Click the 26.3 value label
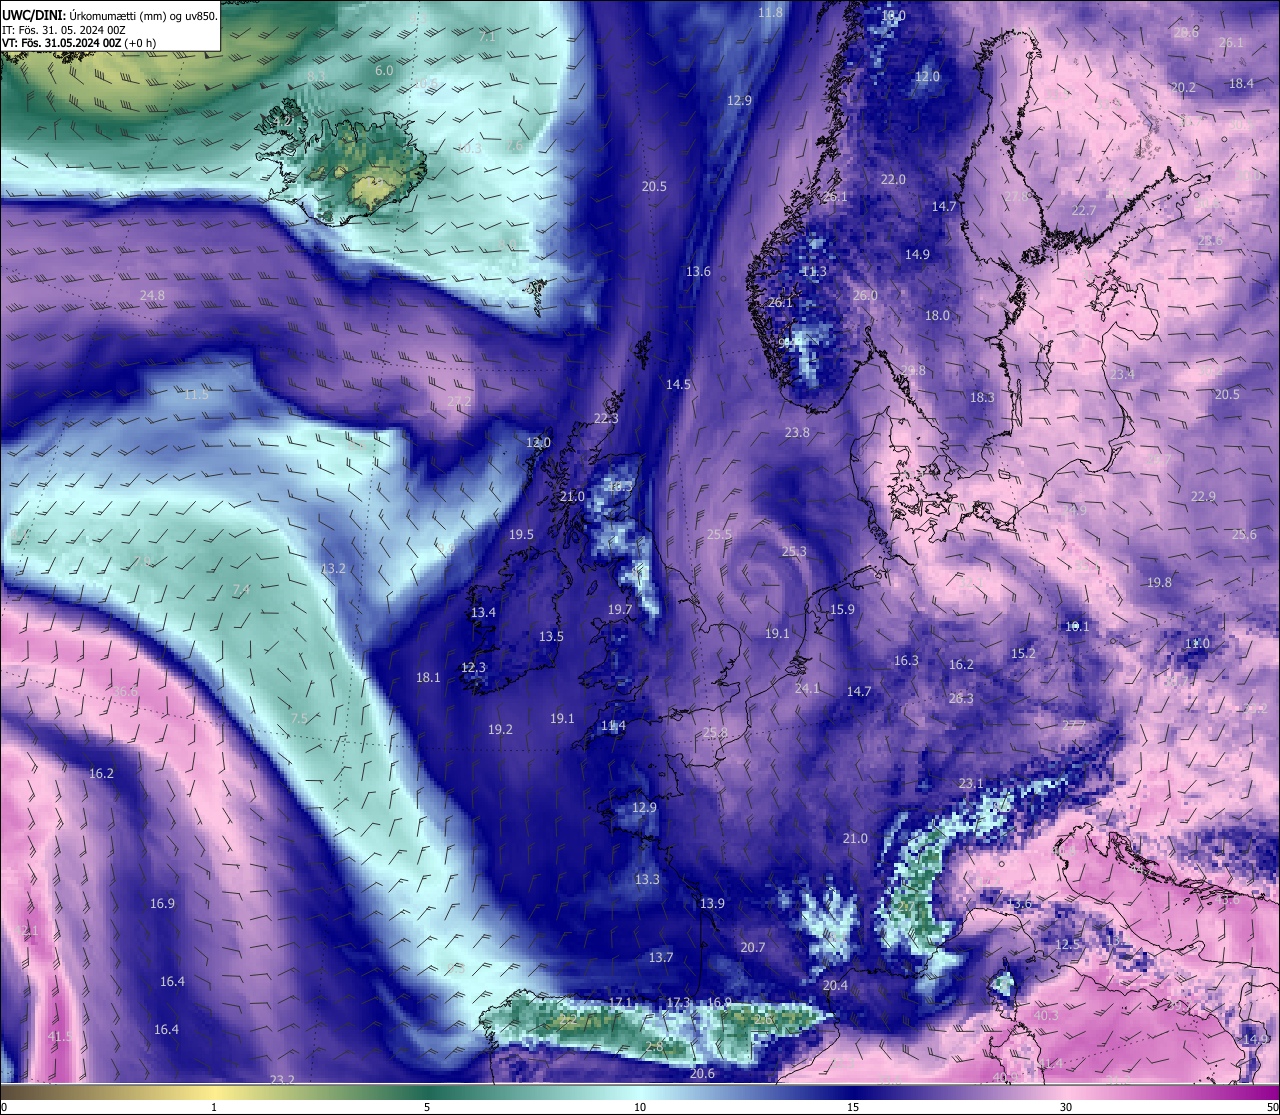 point(961,698)
